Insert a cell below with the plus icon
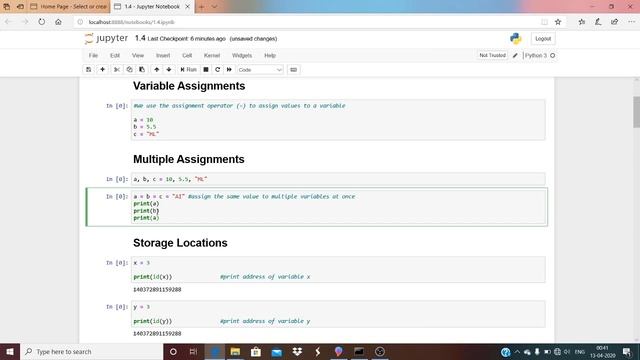 point(102,70)
